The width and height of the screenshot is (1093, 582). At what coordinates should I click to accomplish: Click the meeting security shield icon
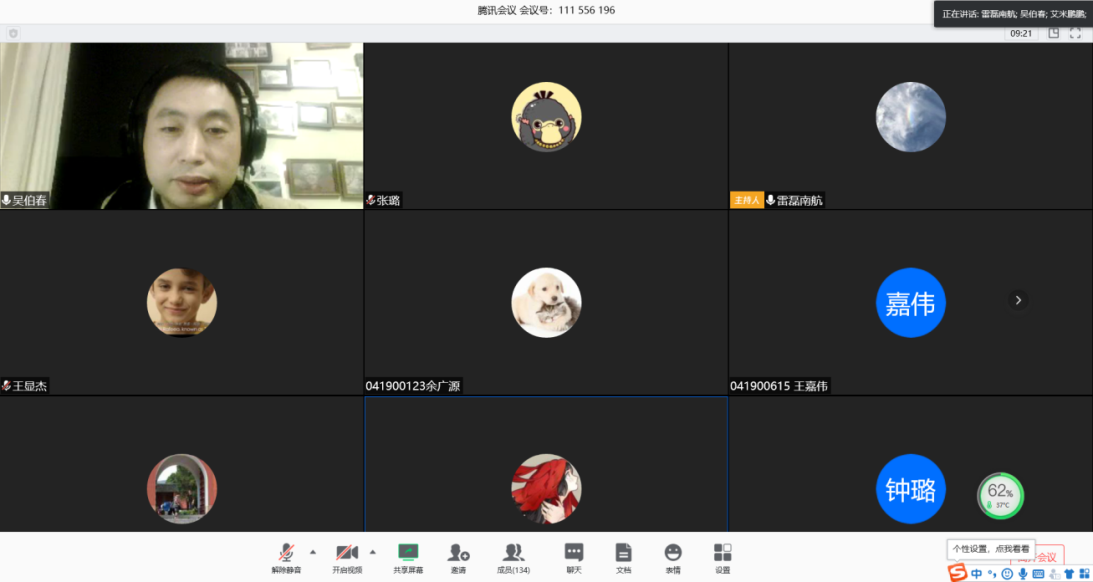pyautogui.click(x=13, y=33)
